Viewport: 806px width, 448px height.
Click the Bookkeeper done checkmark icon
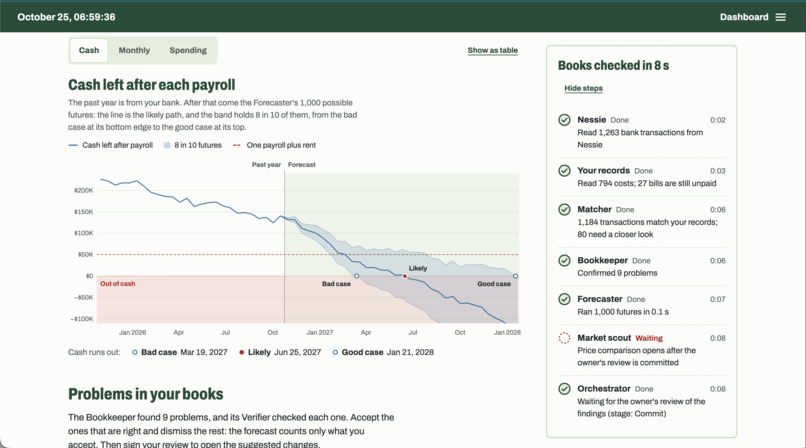[x=564, y=260]
